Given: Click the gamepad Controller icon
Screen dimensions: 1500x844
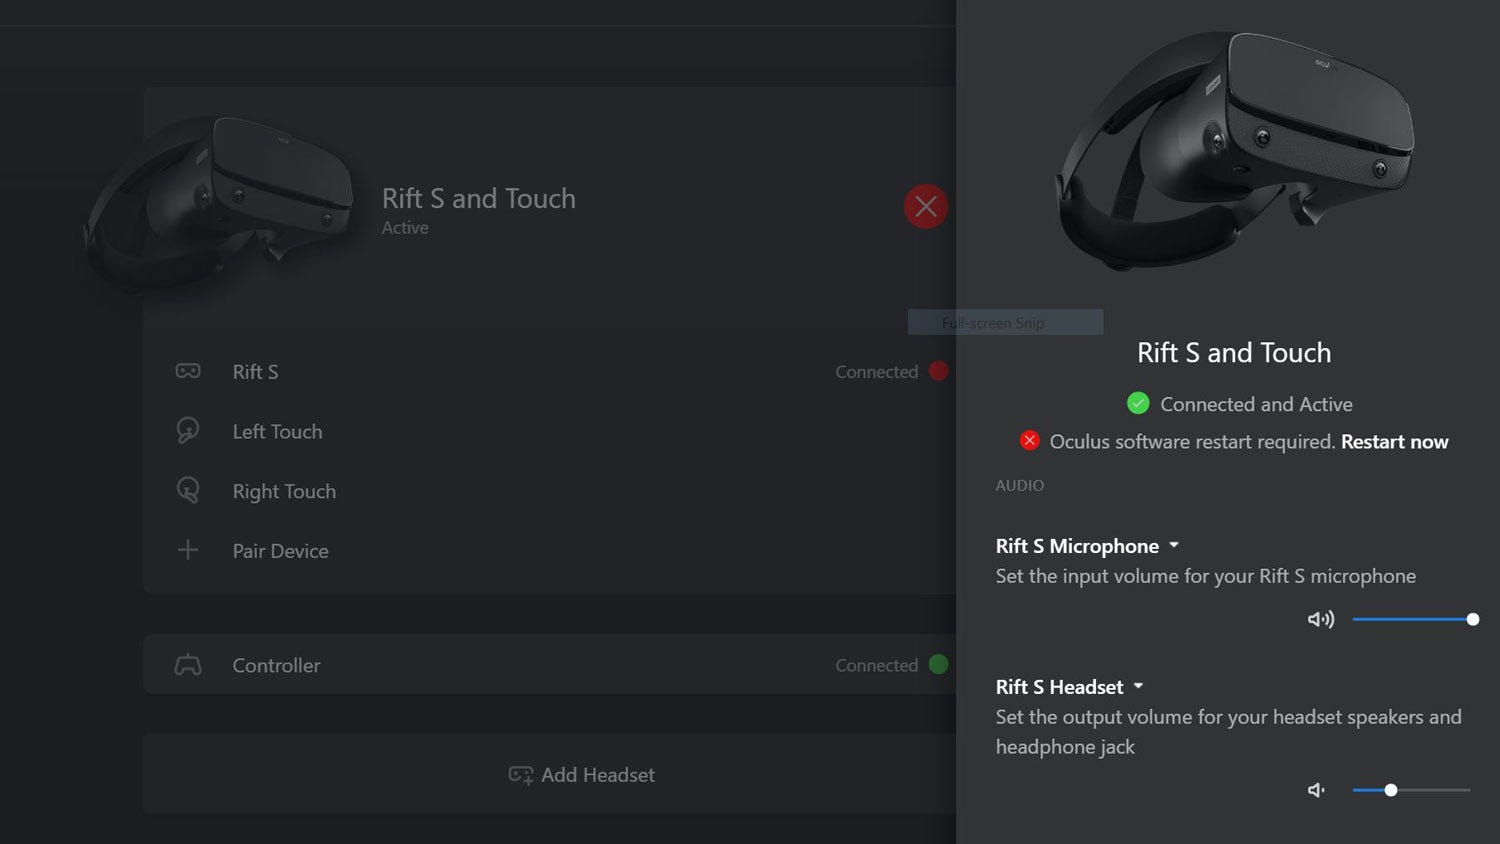Looking at the screenshot, I should pos(188,665).
